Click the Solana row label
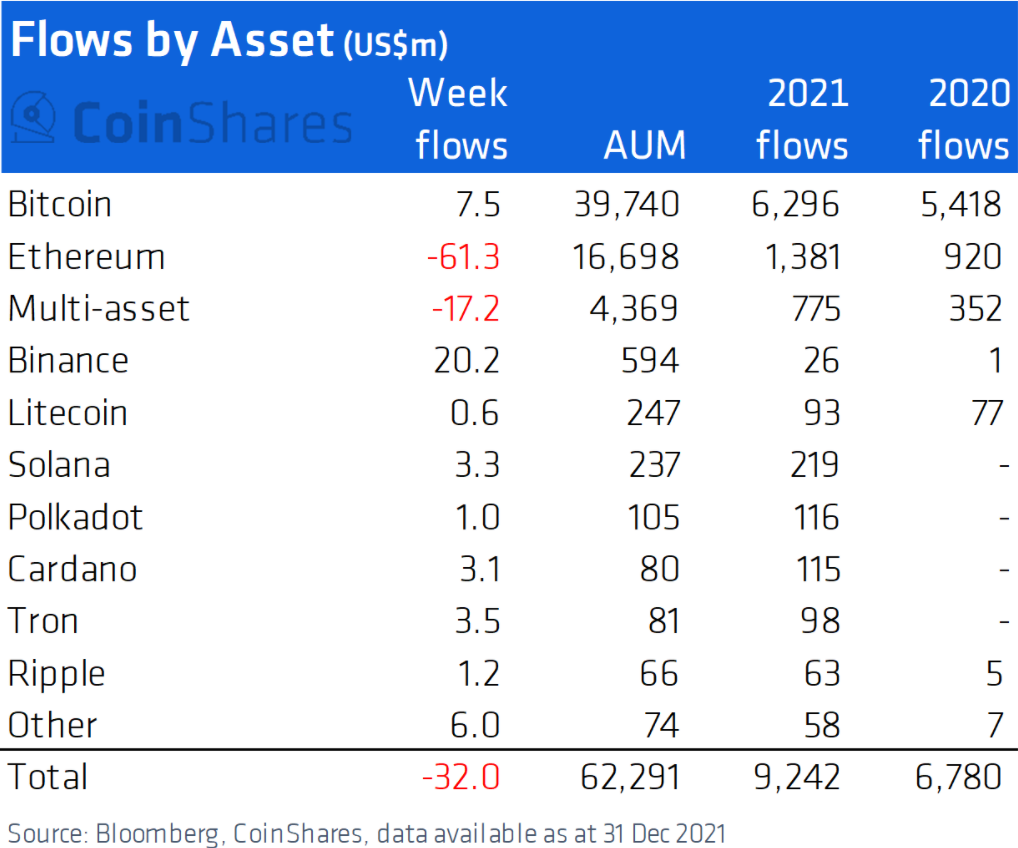The image size is (1018, 848). tap(59, 464)
